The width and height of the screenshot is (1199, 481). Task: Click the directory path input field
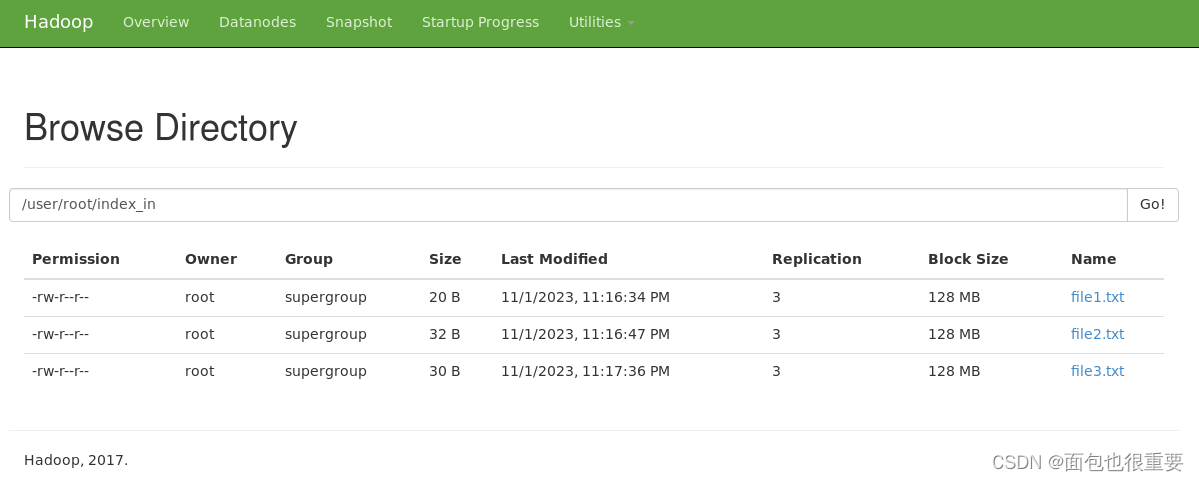(x=568, y=205)
